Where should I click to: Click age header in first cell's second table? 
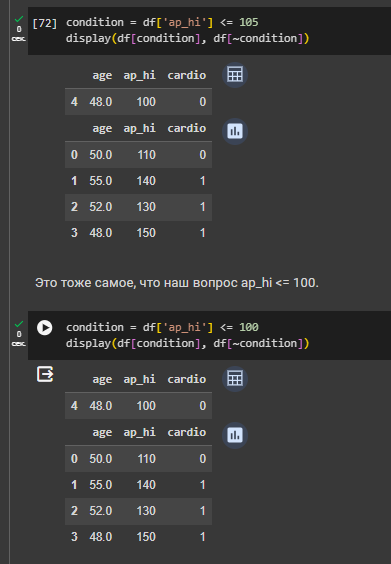[102, 128]
